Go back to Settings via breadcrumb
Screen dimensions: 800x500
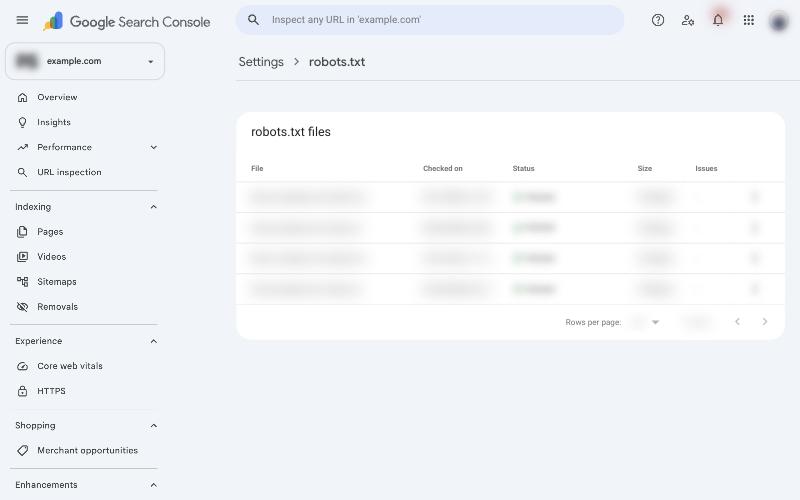tap(261, 62)
